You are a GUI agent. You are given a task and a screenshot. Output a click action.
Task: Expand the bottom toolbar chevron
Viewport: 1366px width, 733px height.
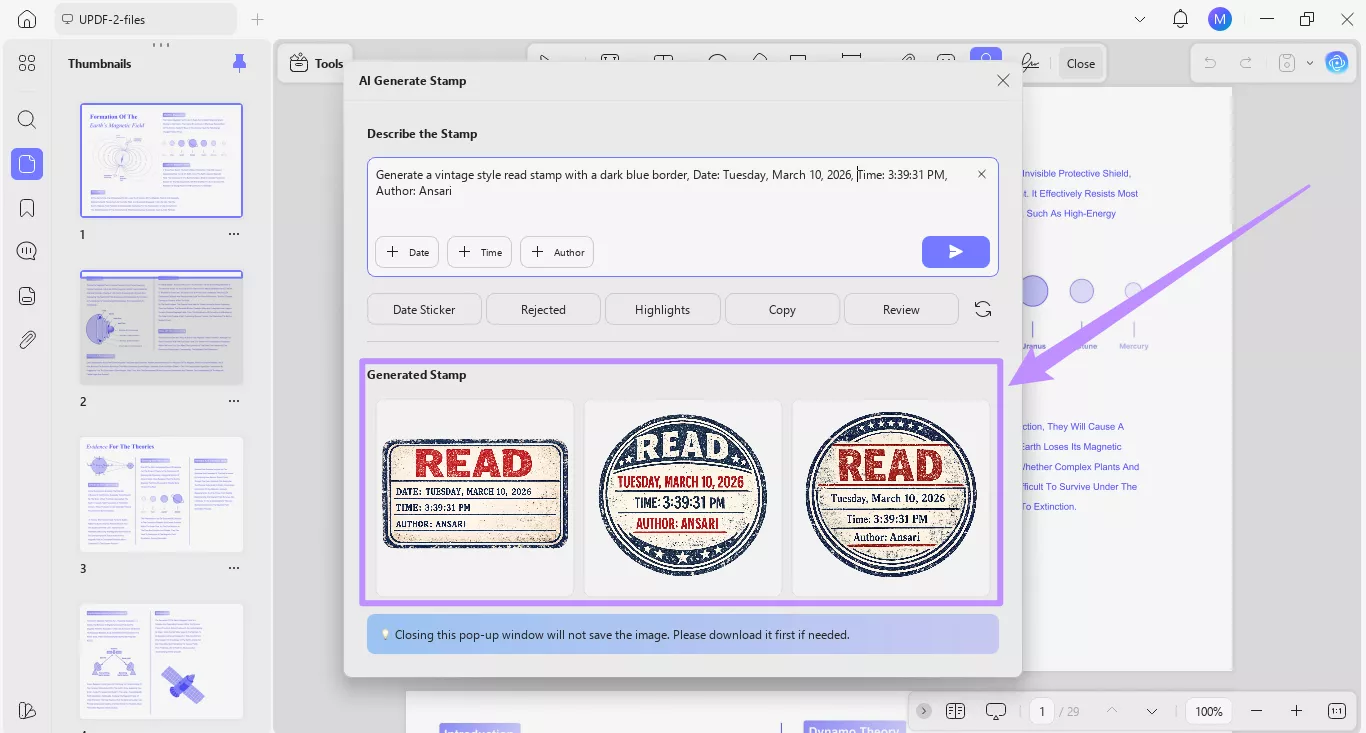pos(924,711)
